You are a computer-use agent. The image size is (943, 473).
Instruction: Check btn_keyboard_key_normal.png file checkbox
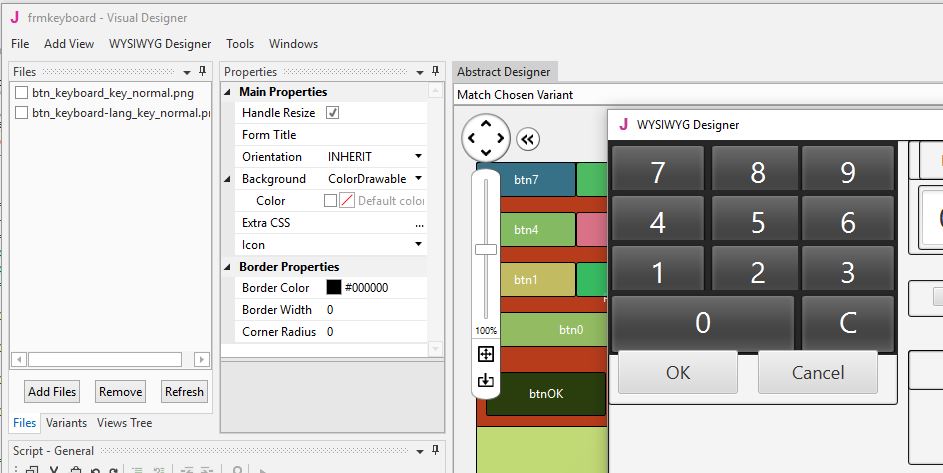(x=22, y=93)
